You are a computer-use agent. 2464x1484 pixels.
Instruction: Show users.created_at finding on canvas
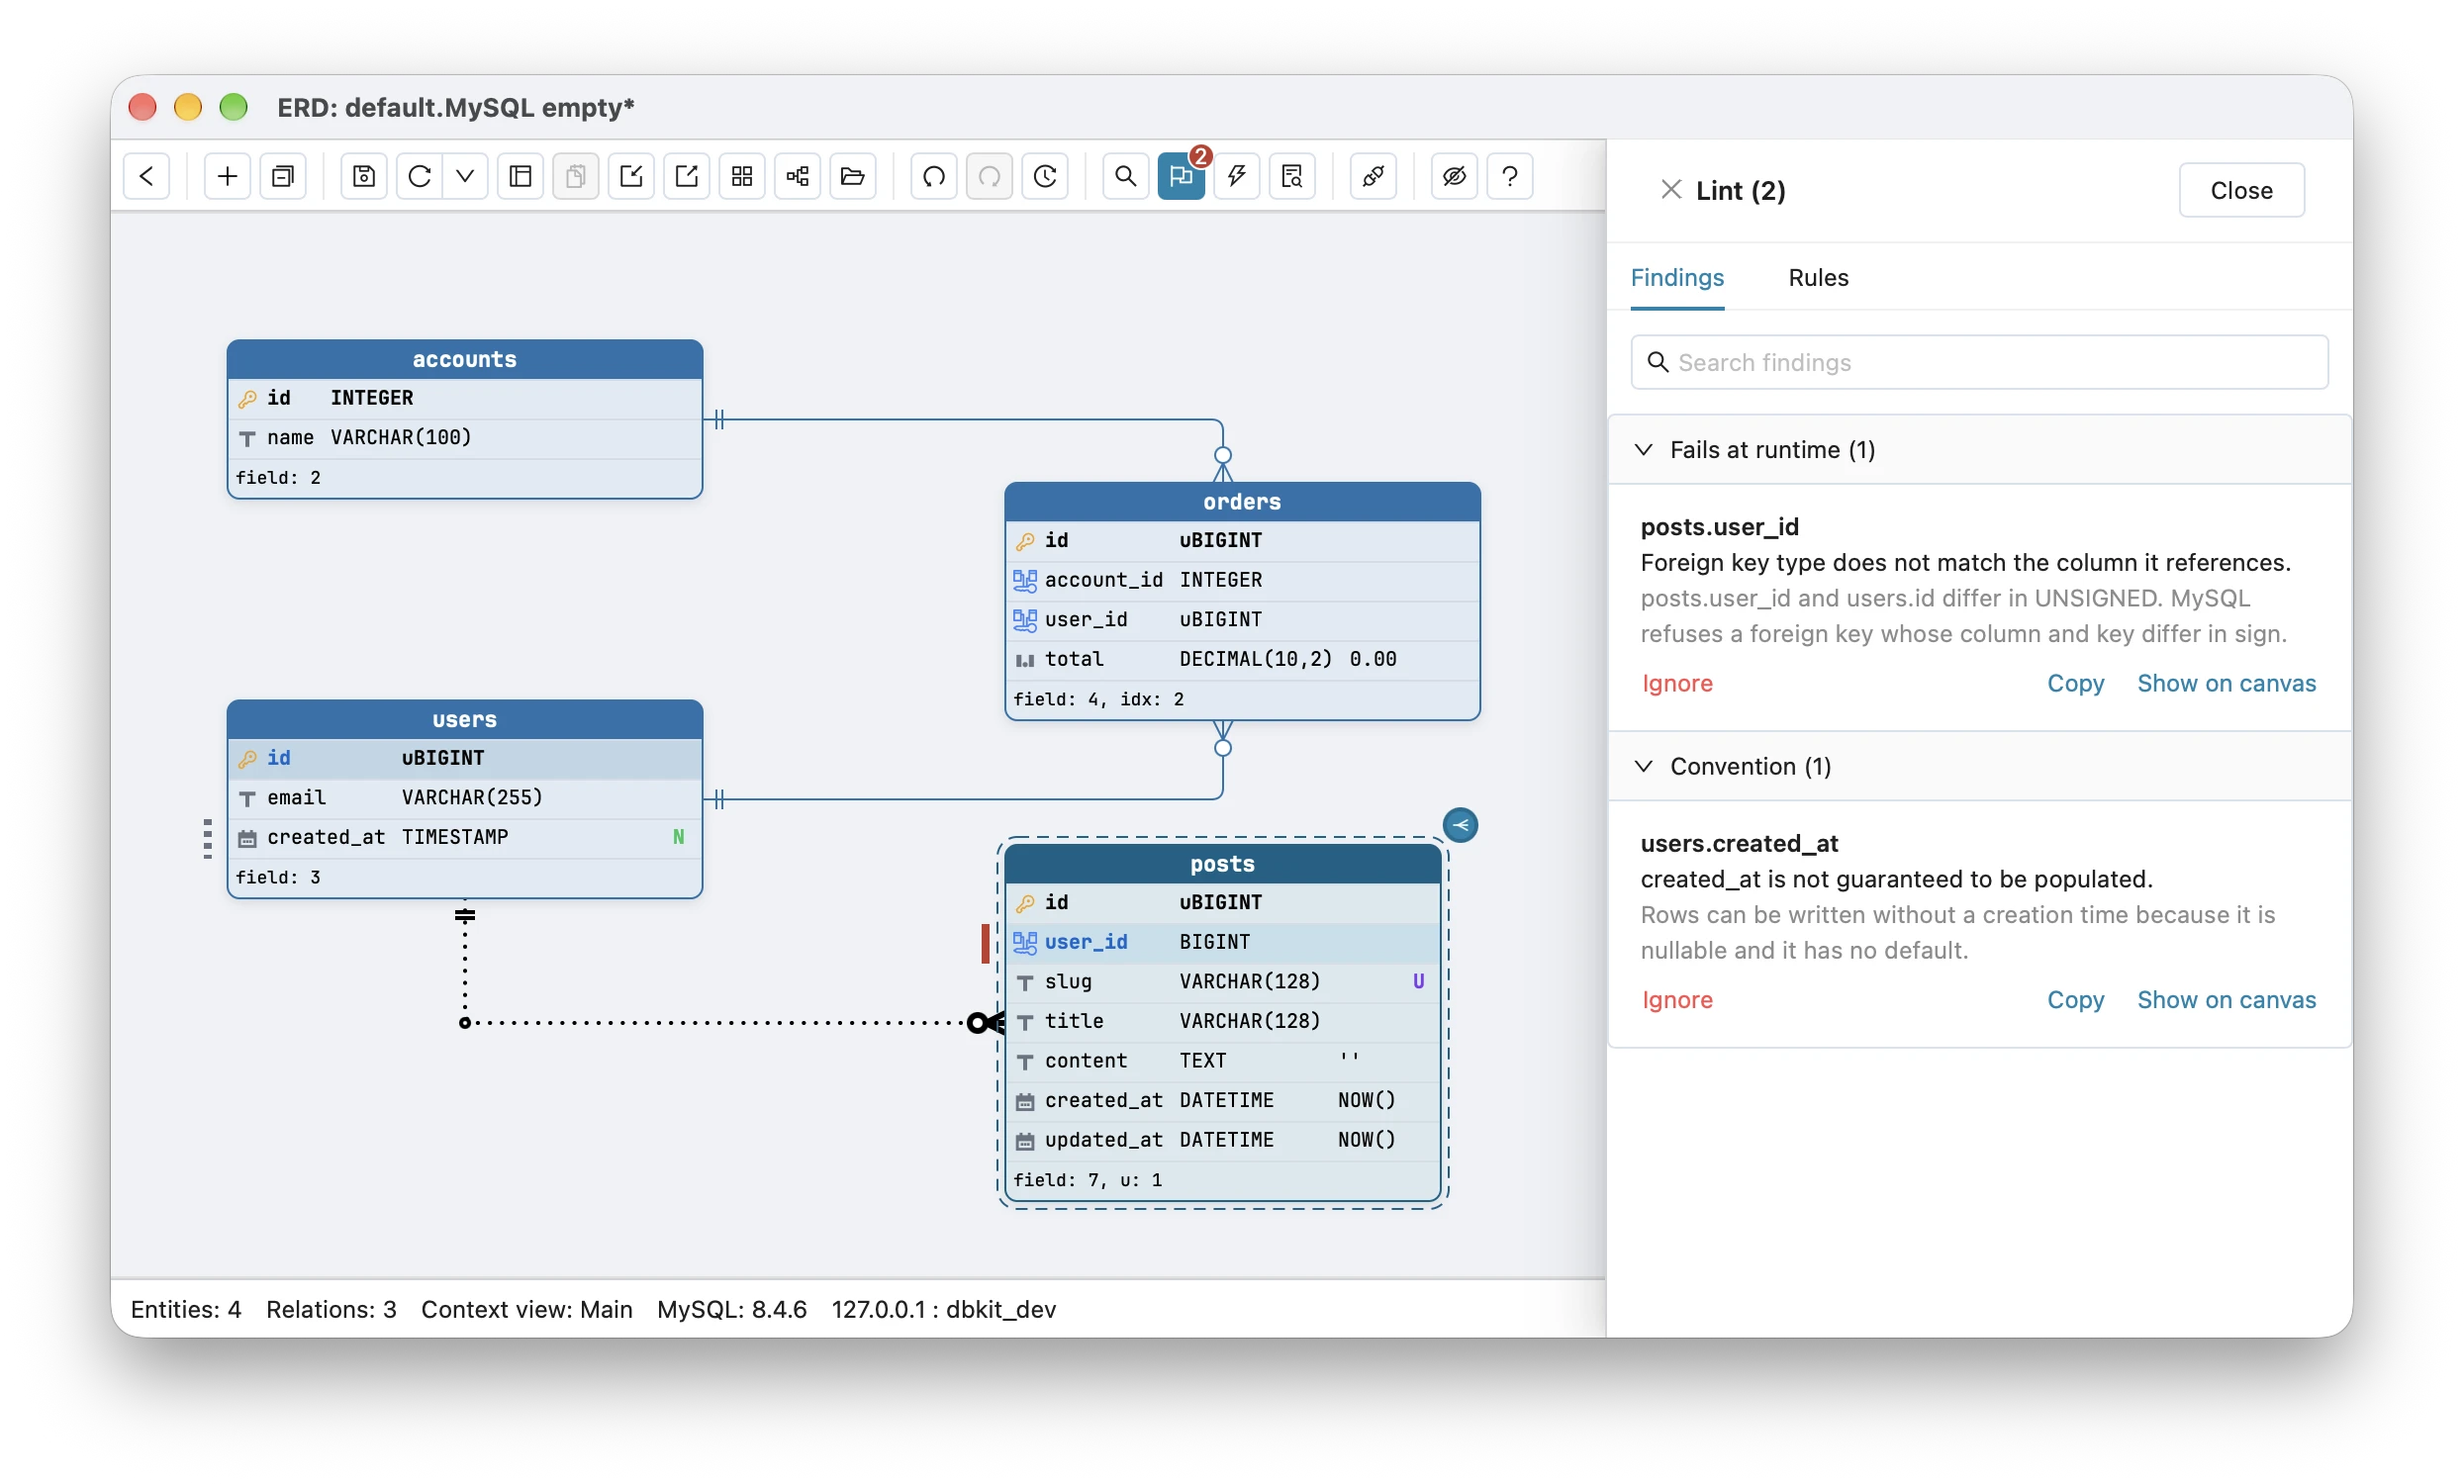point(2226,999)
